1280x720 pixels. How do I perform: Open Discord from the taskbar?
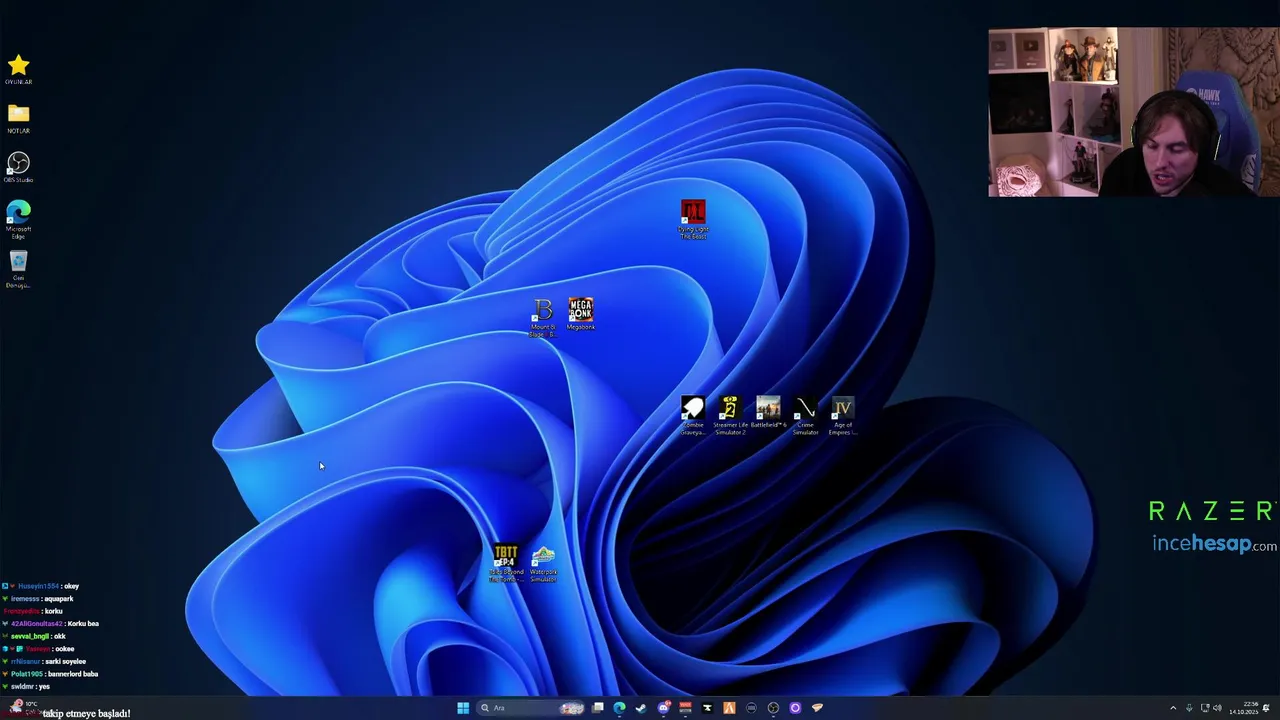point(663,708)
